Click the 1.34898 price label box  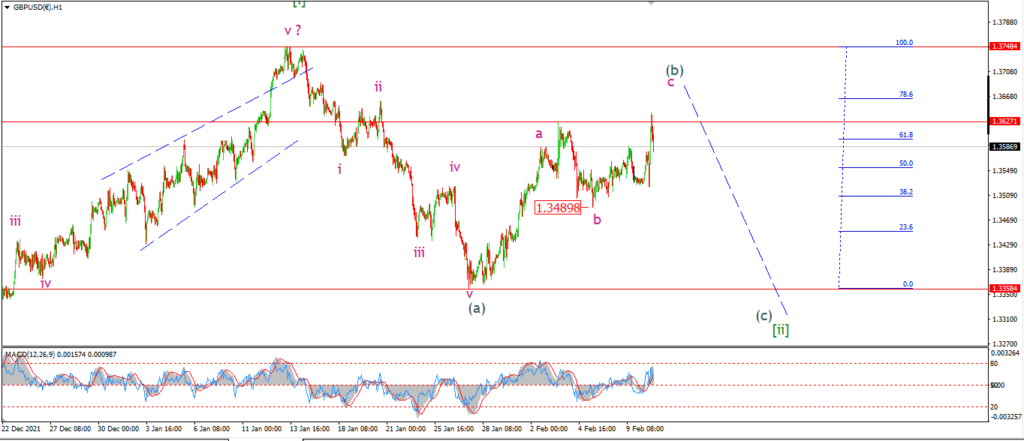pos(558,208)
